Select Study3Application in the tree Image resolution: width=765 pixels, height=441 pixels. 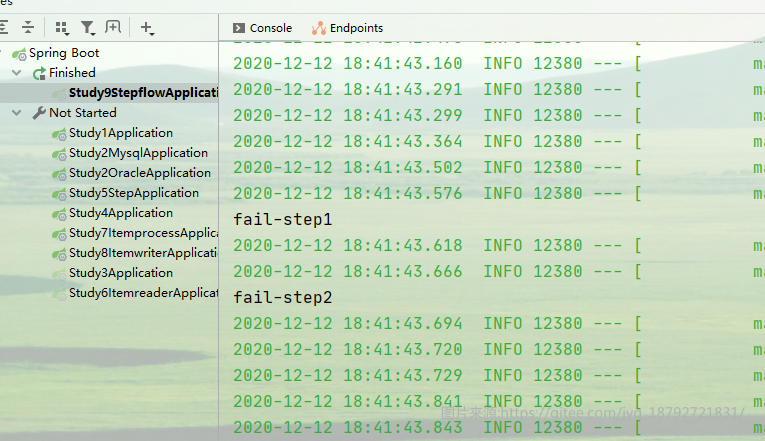click(x=121, y=273)
